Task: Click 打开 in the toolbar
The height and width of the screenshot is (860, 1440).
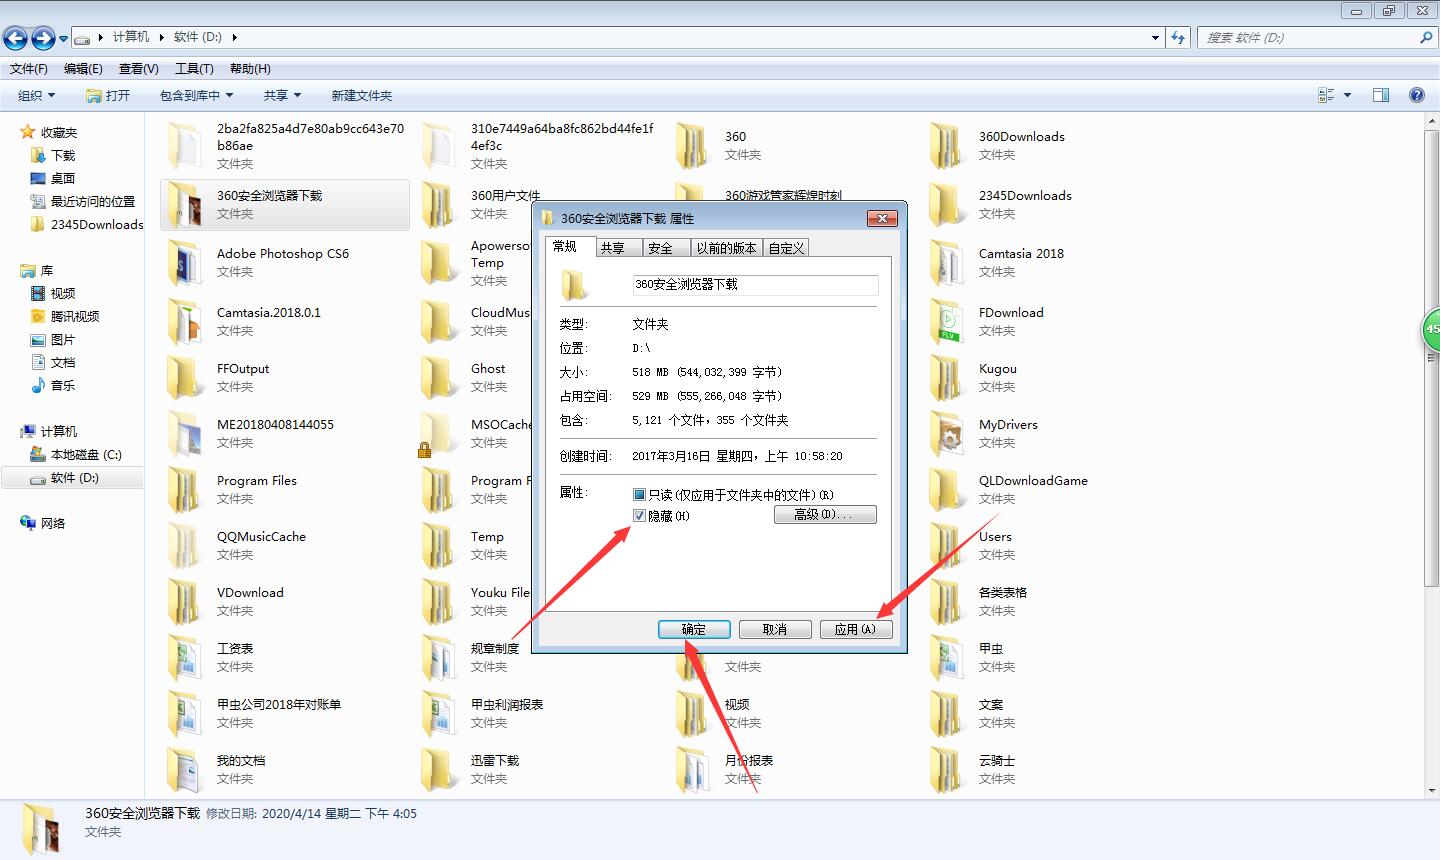Action: tap(108, 95)
